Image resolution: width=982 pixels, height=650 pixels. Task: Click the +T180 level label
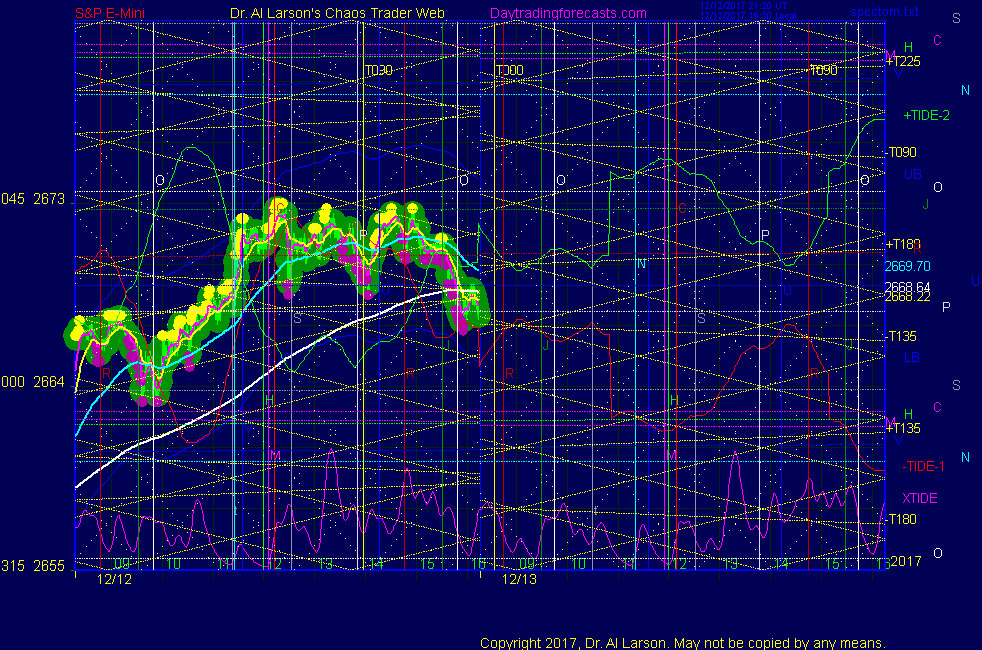903,244
